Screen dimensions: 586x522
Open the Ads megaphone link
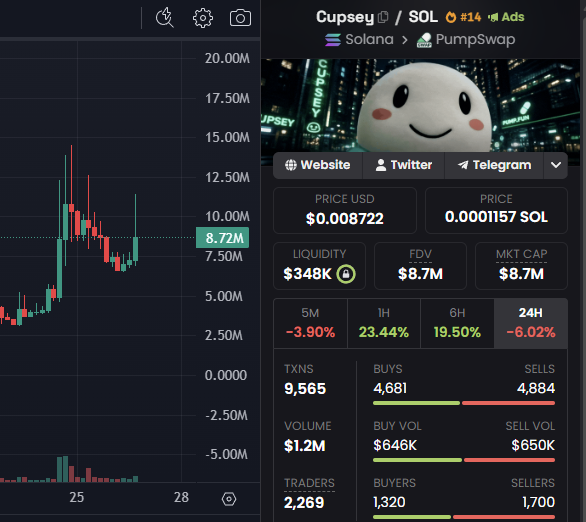coord(506,17)
